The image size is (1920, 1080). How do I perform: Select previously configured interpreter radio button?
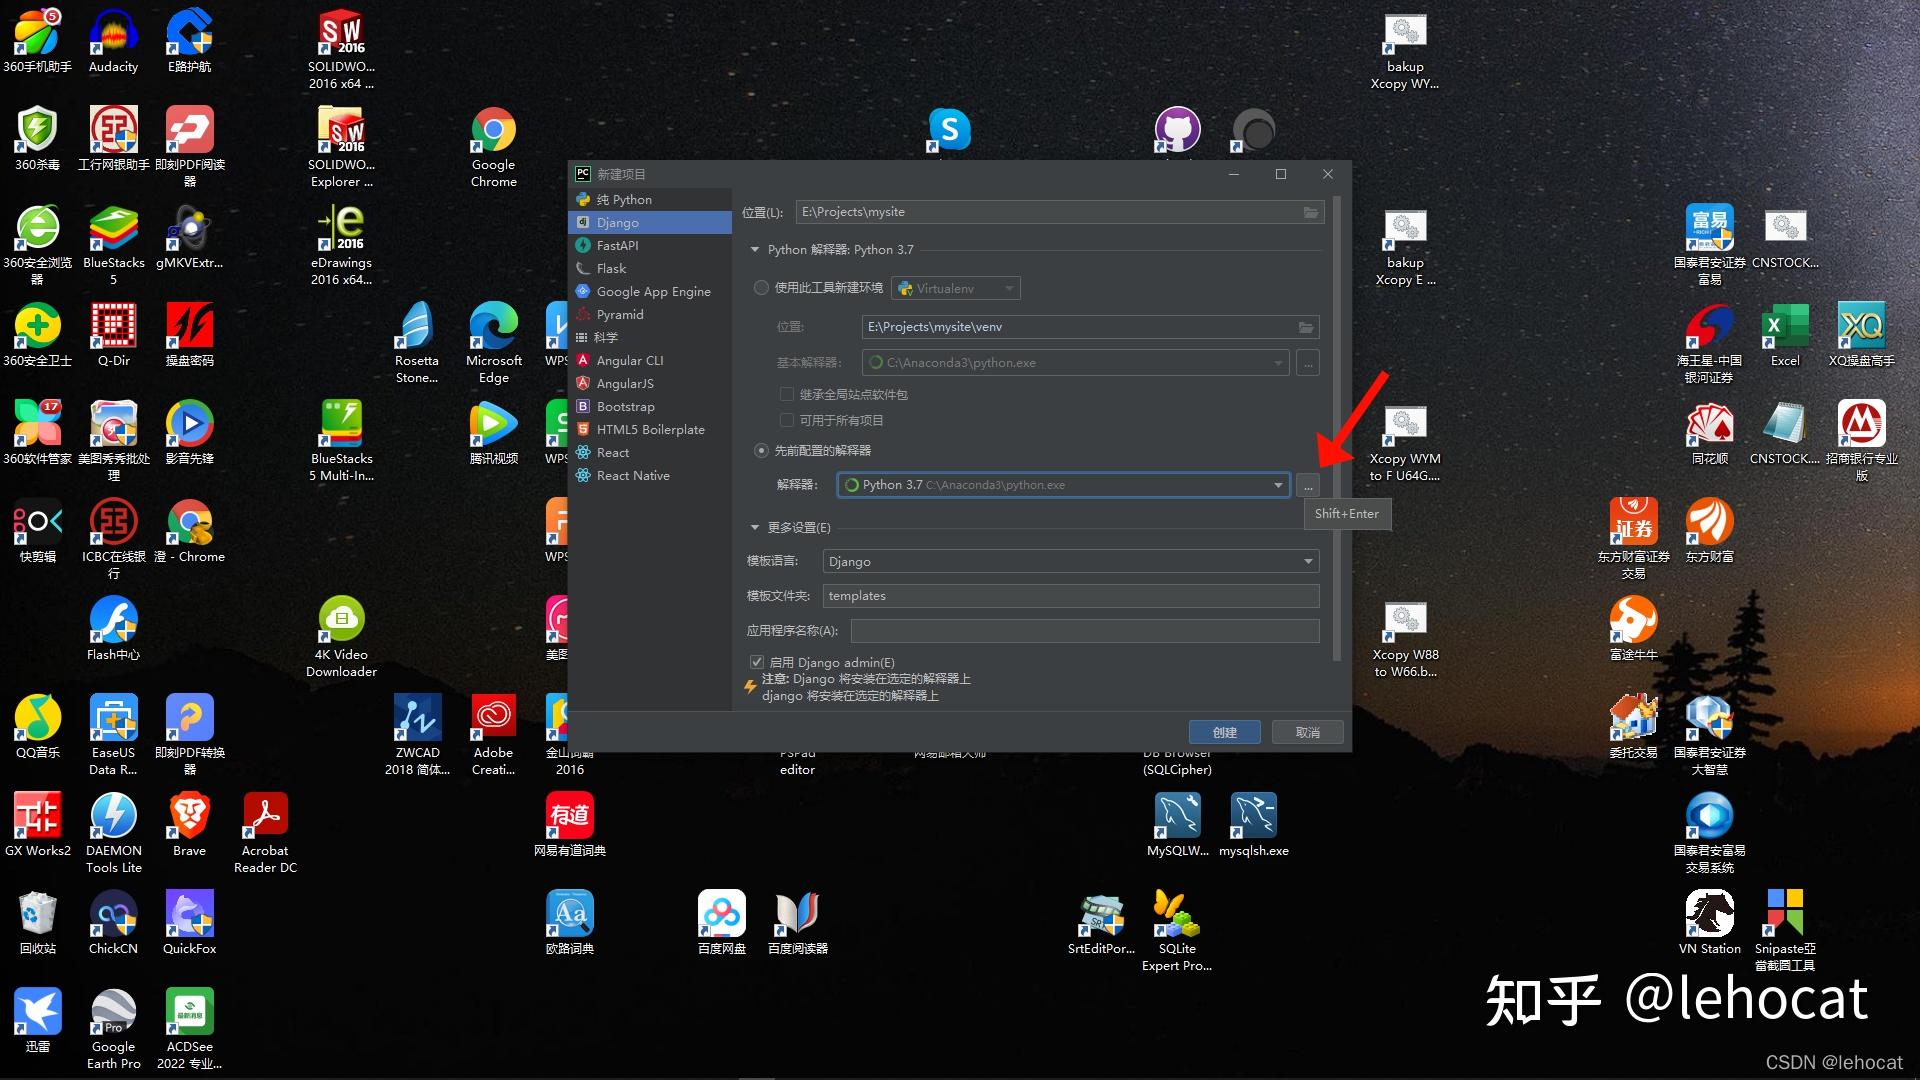(x=761, y=451)
